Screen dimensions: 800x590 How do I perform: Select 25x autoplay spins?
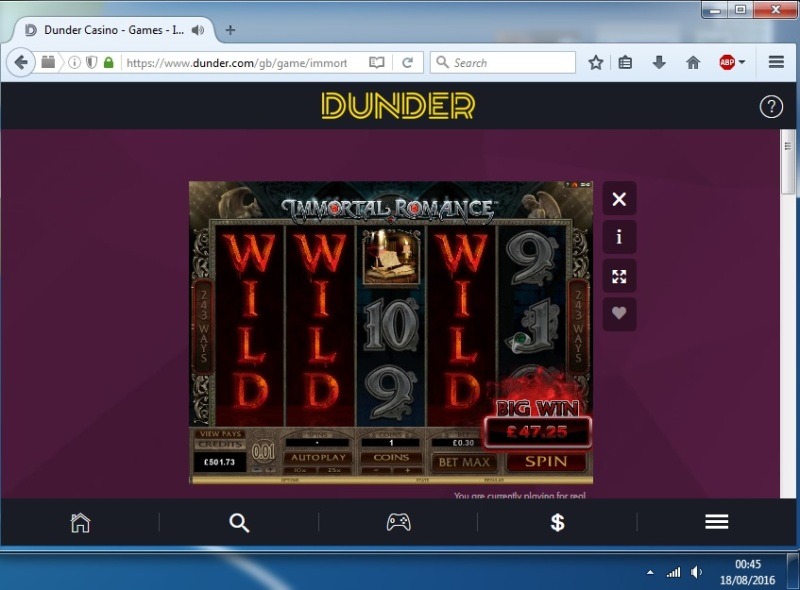334,470
